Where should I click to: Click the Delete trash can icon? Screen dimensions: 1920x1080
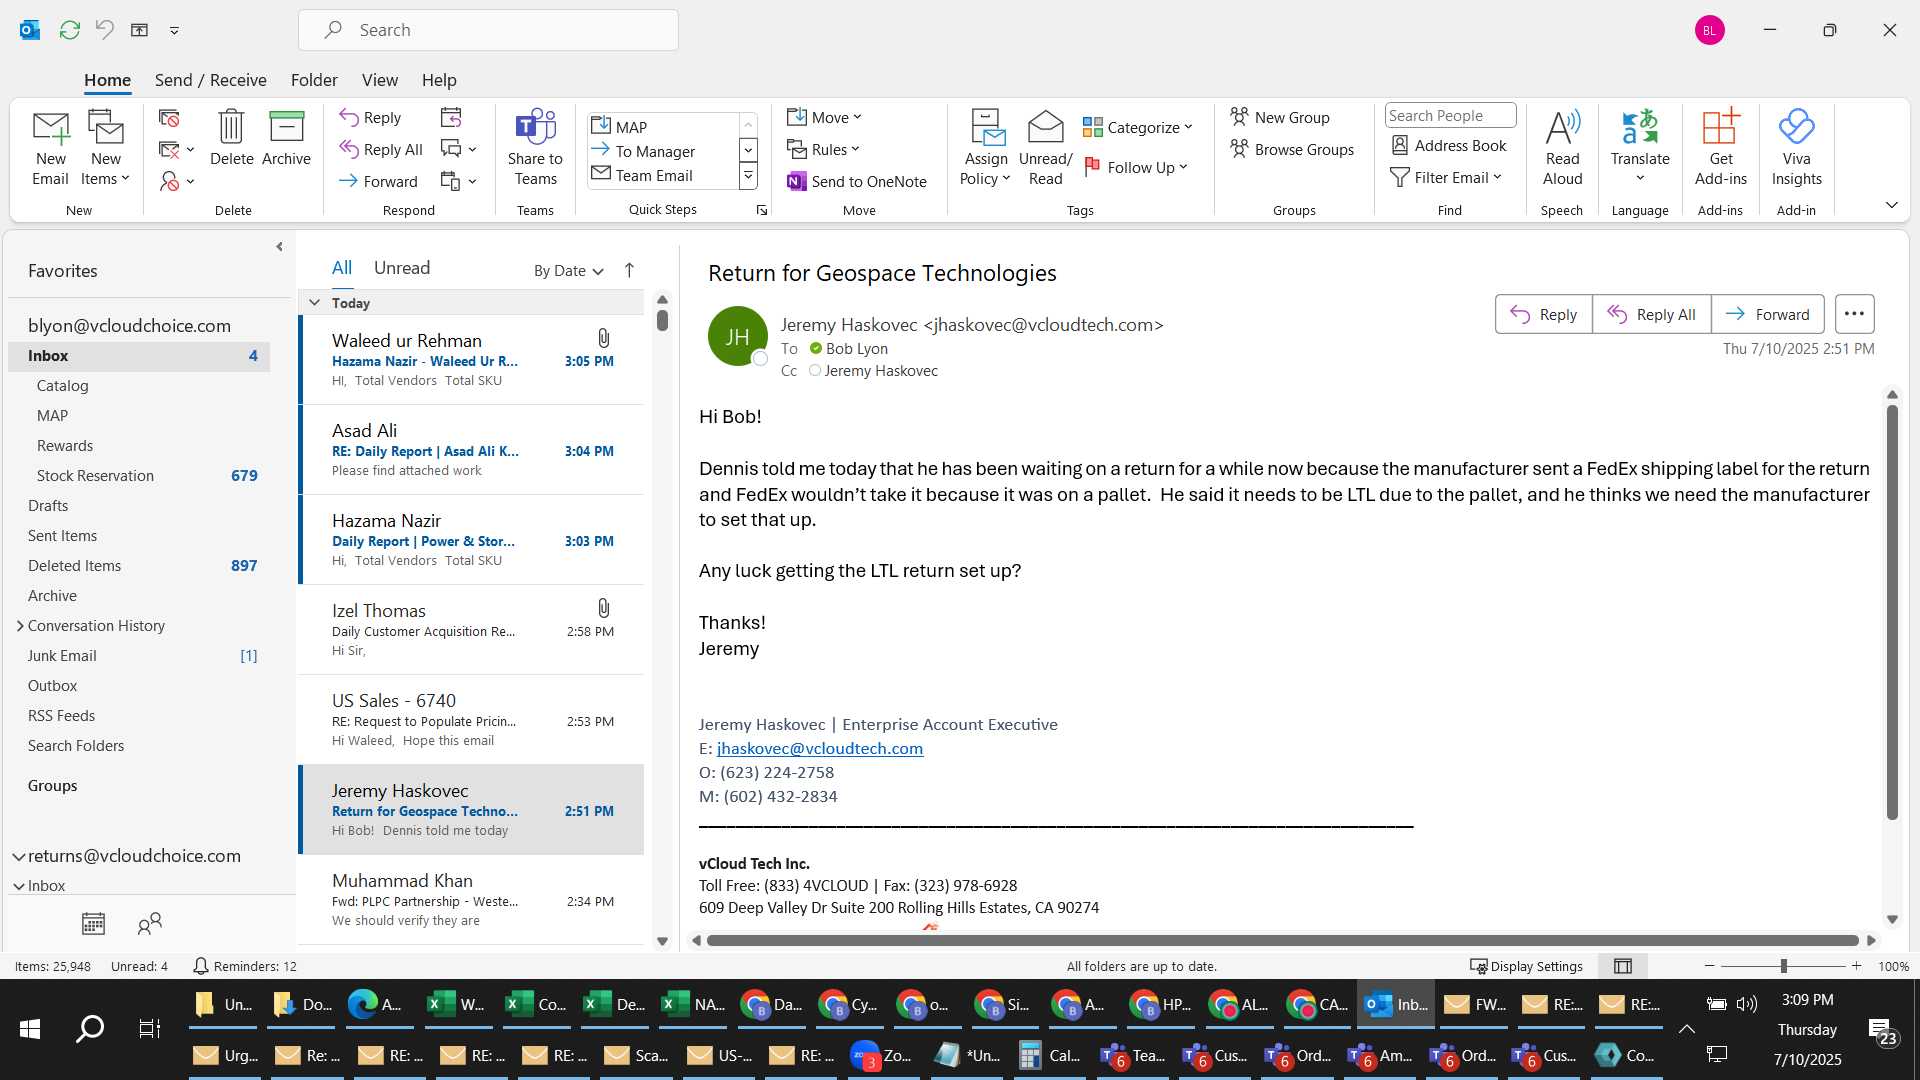point(231,138)
